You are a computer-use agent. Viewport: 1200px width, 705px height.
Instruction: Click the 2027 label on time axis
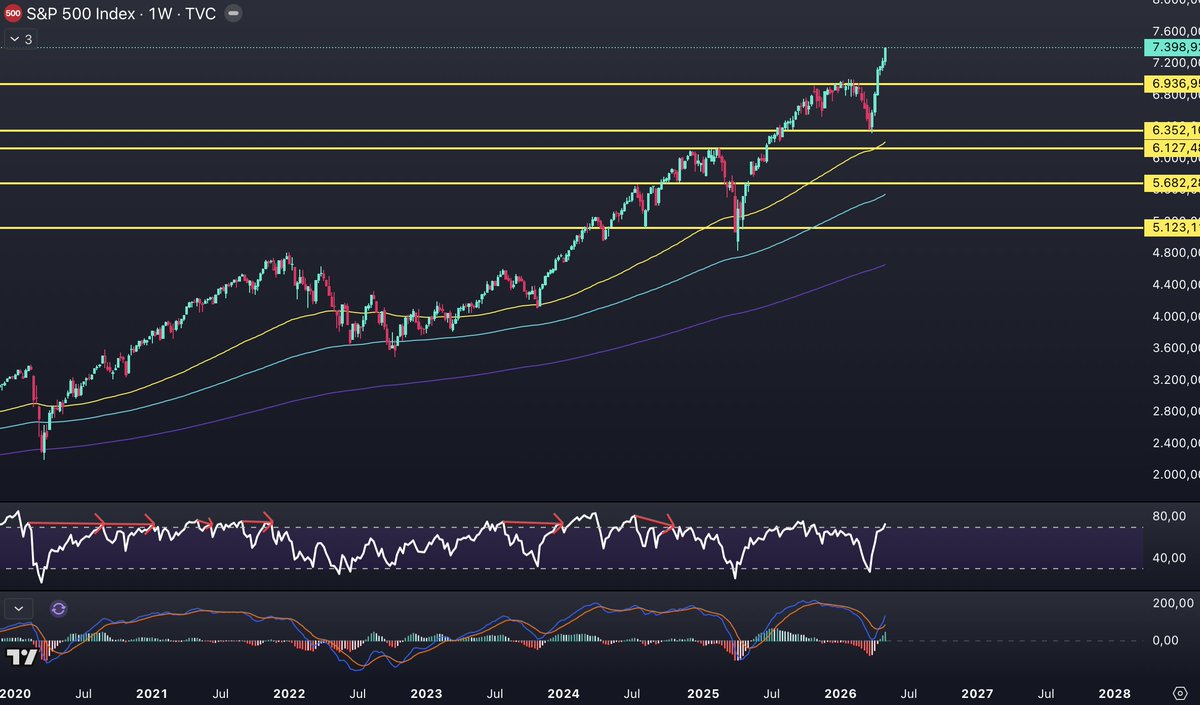pos(977,693)
